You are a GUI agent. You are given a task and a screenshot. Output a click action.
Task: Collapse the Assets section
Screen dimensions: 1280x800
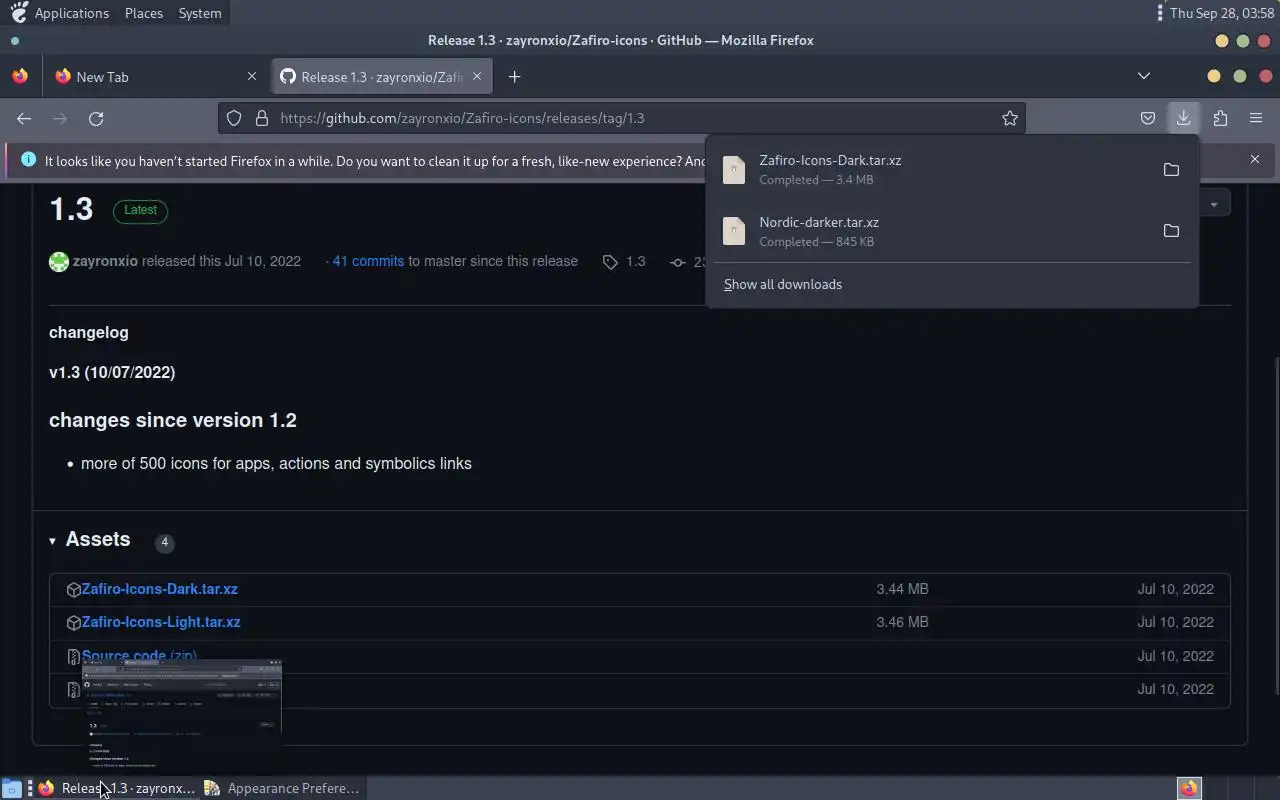pos(53,541)
